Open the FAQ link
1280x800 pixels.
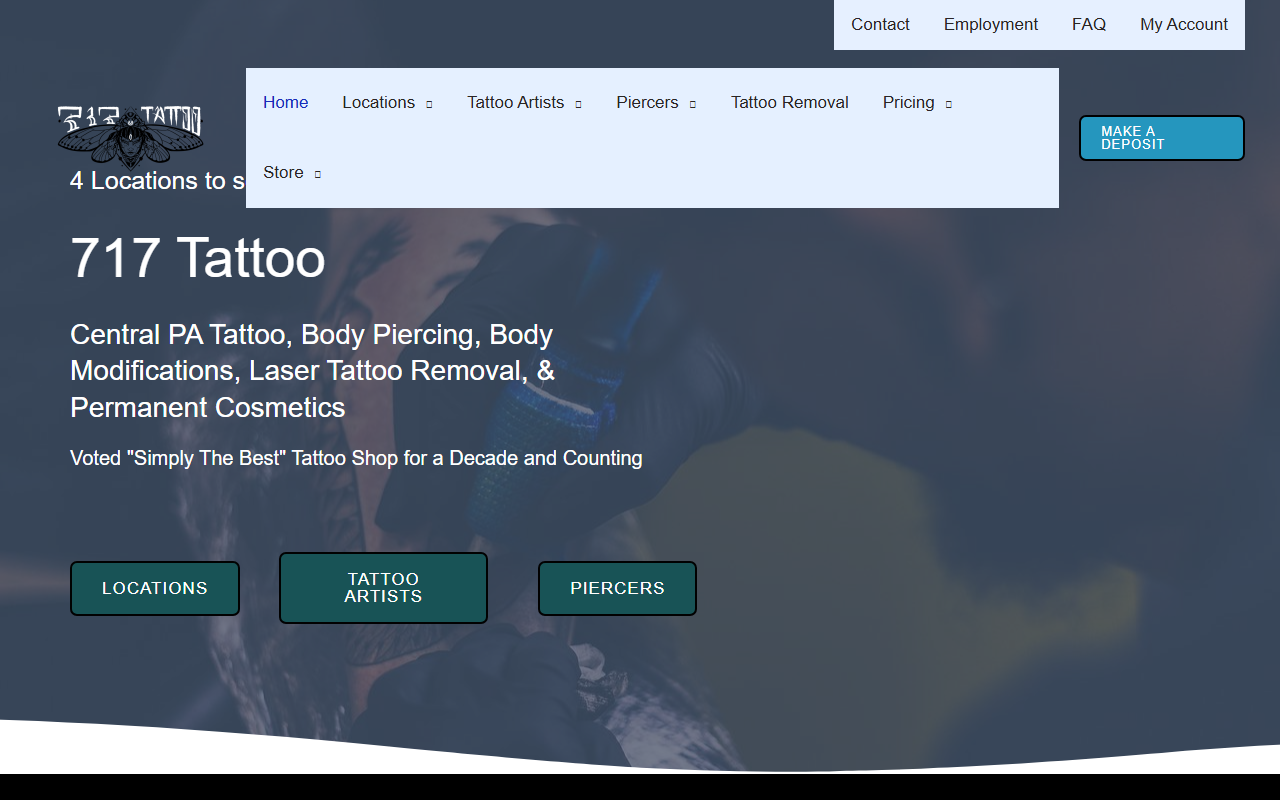coord(1089,25)
